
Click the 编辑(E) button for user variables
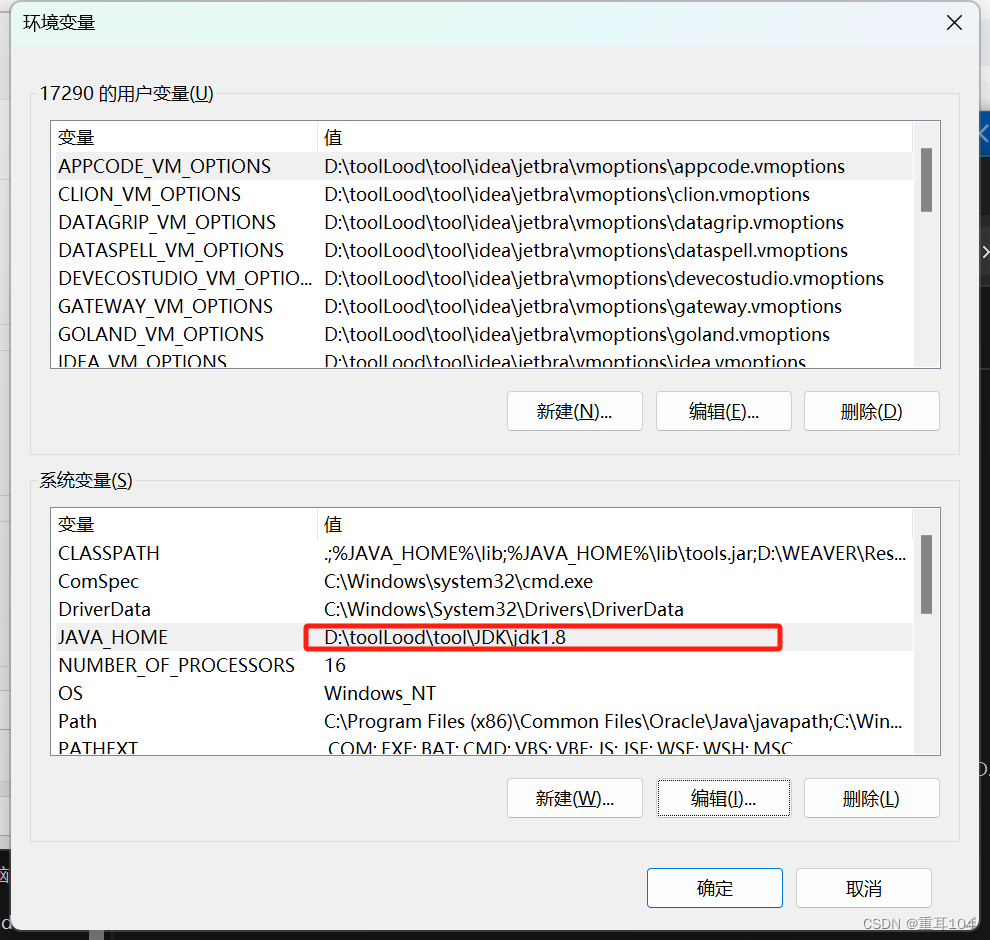(x=723, y=410)
